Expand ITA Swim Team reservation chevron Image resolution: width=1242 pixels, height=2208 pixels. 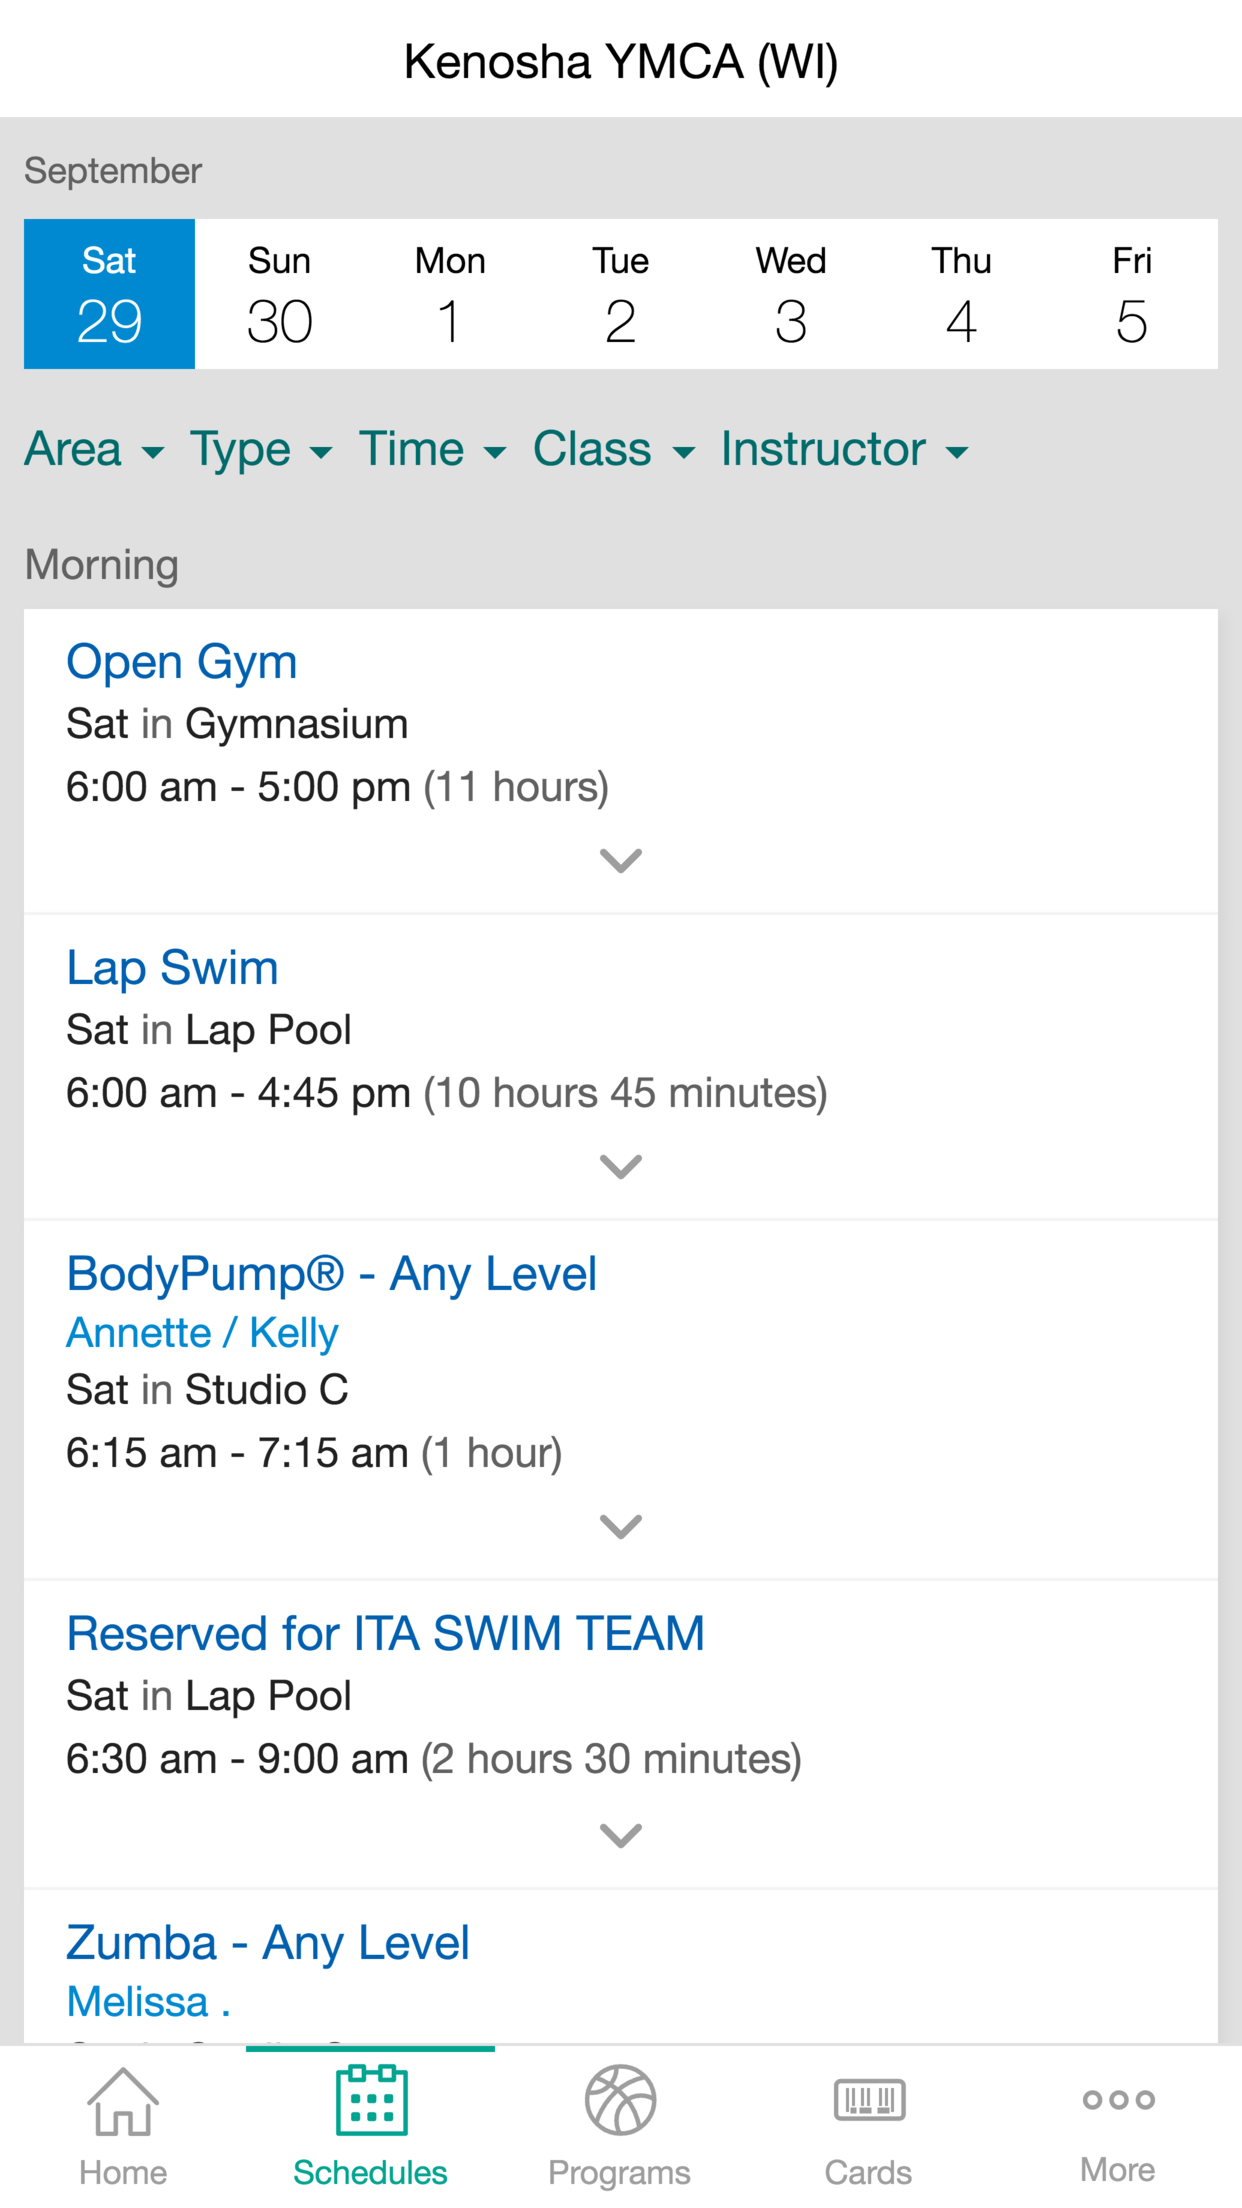point(621,1835)
